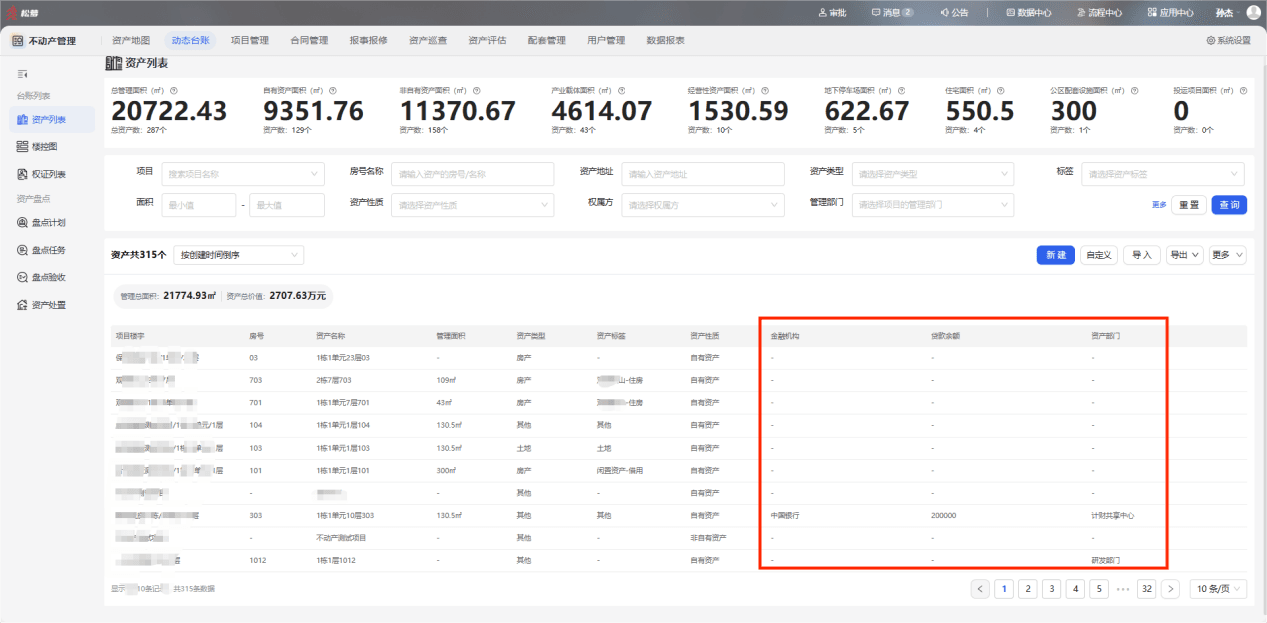Open 权证列表 in the sidebar
Viewport: 1267px width, 623px height.
41,174
